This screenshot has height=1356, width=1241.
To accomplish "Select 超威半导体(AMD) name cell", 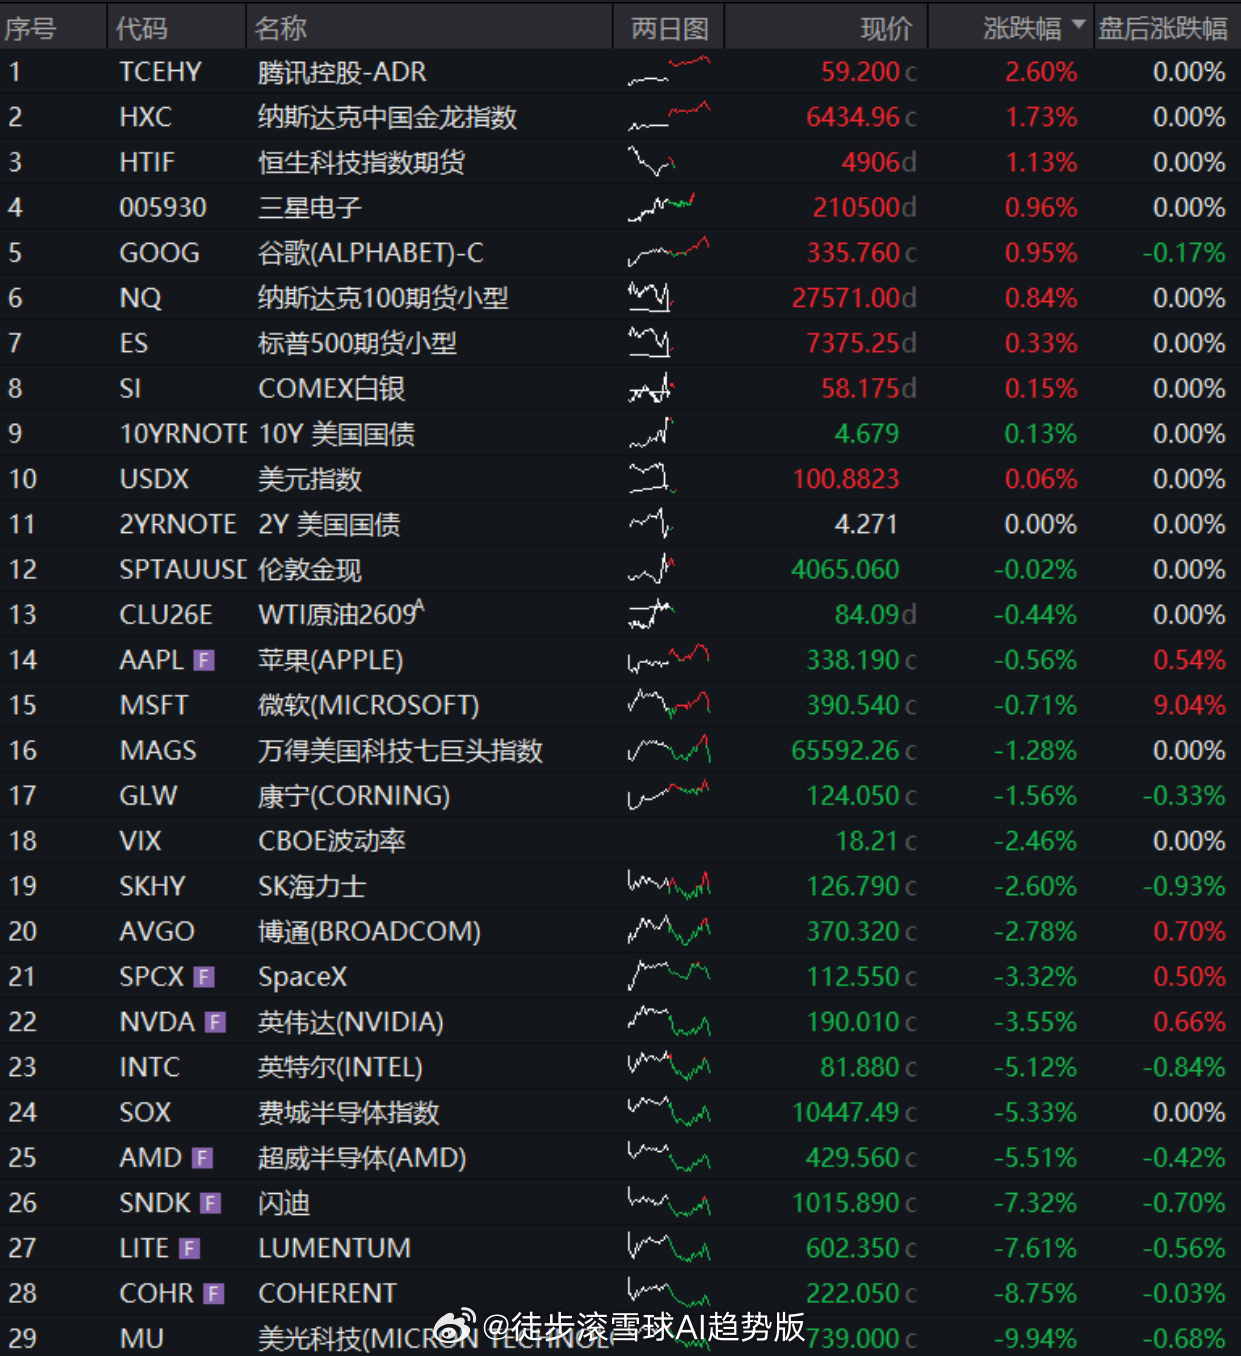I will (362, 1158).
